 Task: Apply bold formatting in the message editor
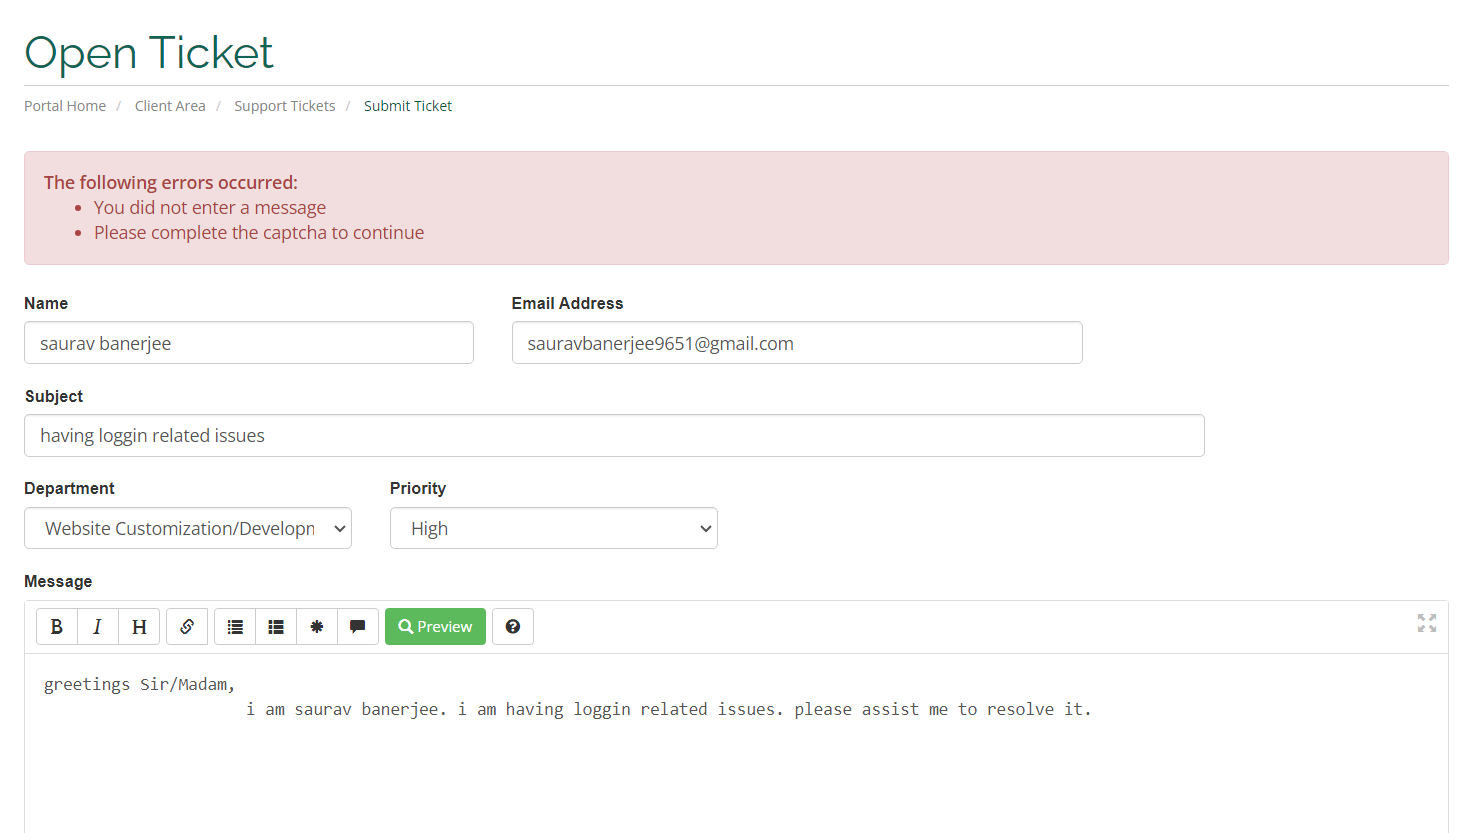click(57, 626)
